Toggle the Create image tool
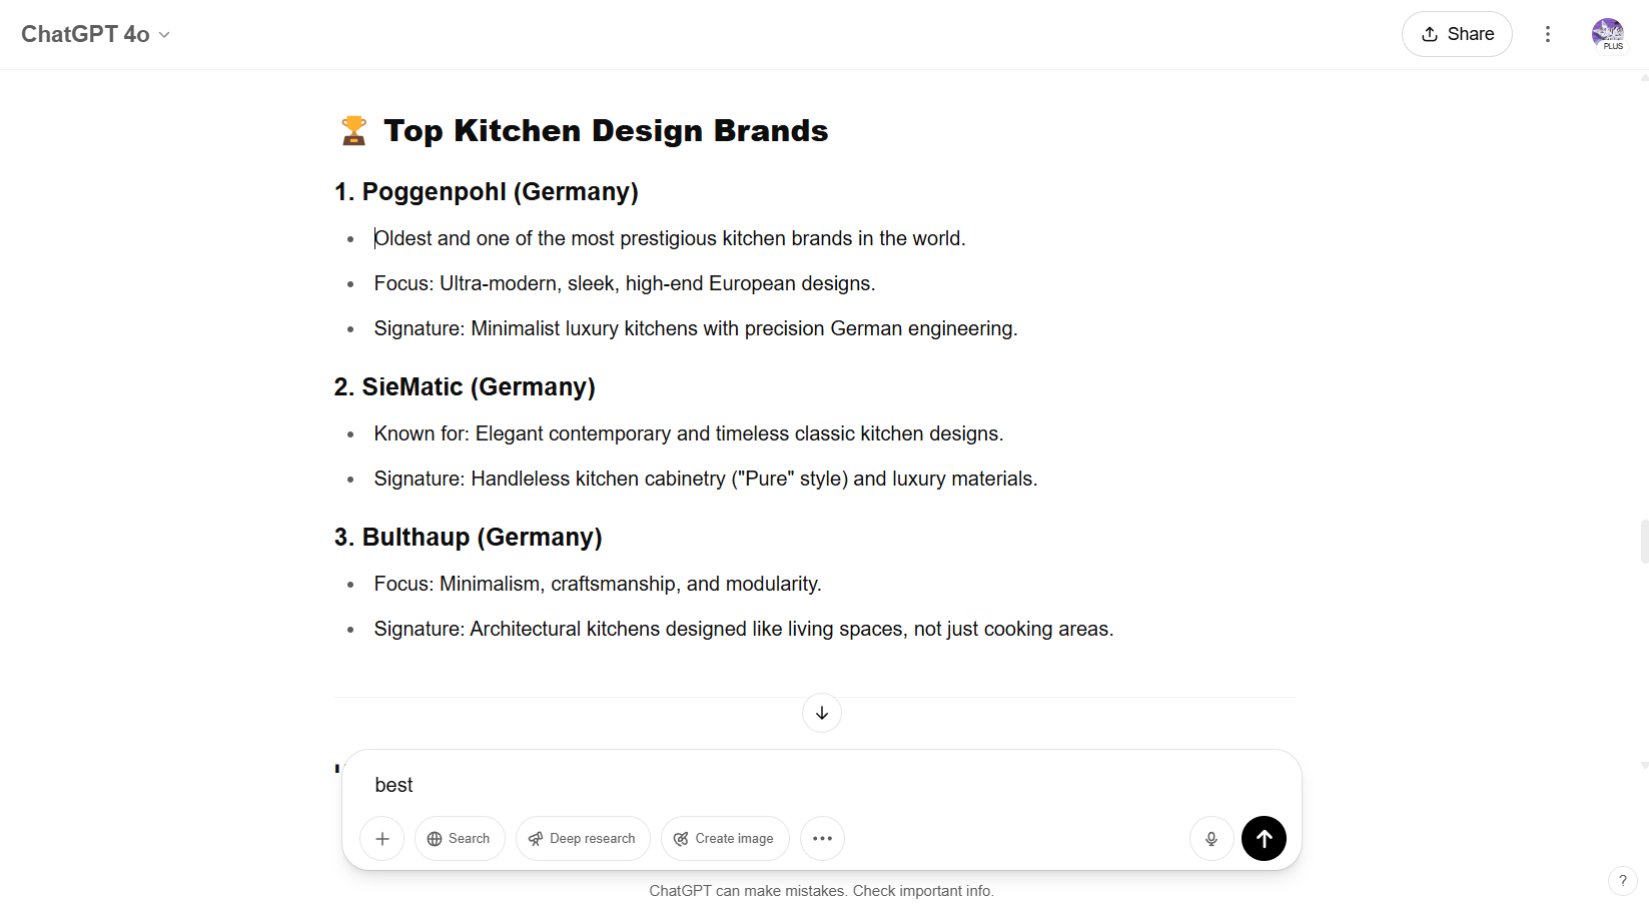The height and width of the screenshot is (907, 1649). coord(724,839)
